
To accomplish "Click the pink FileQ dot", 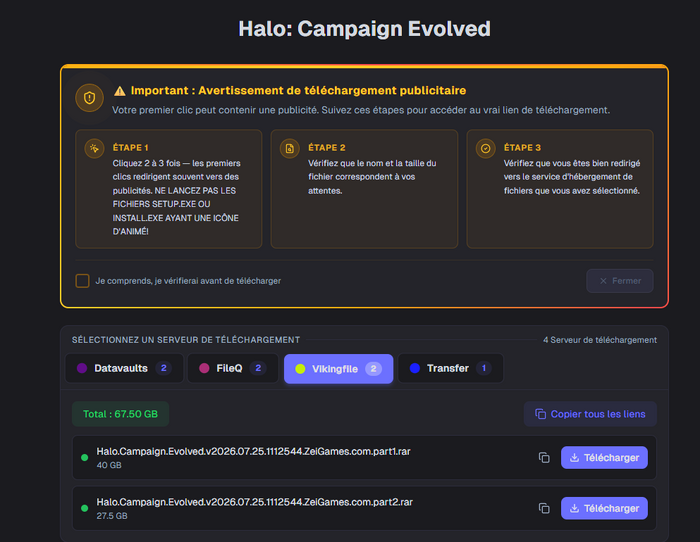I will click(x=204, y=368).
